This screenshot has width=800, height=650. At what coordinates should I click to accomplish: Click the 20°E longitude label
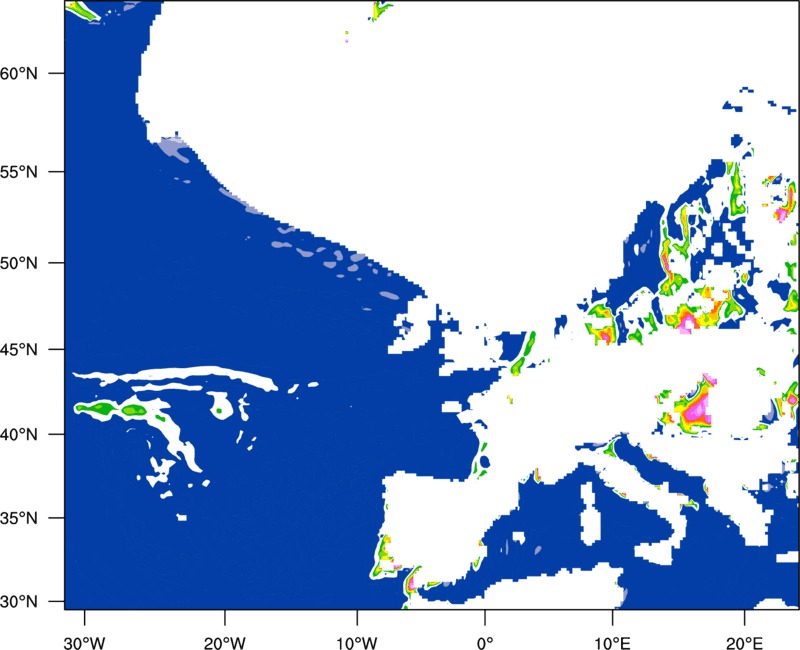tap(744, 643)
